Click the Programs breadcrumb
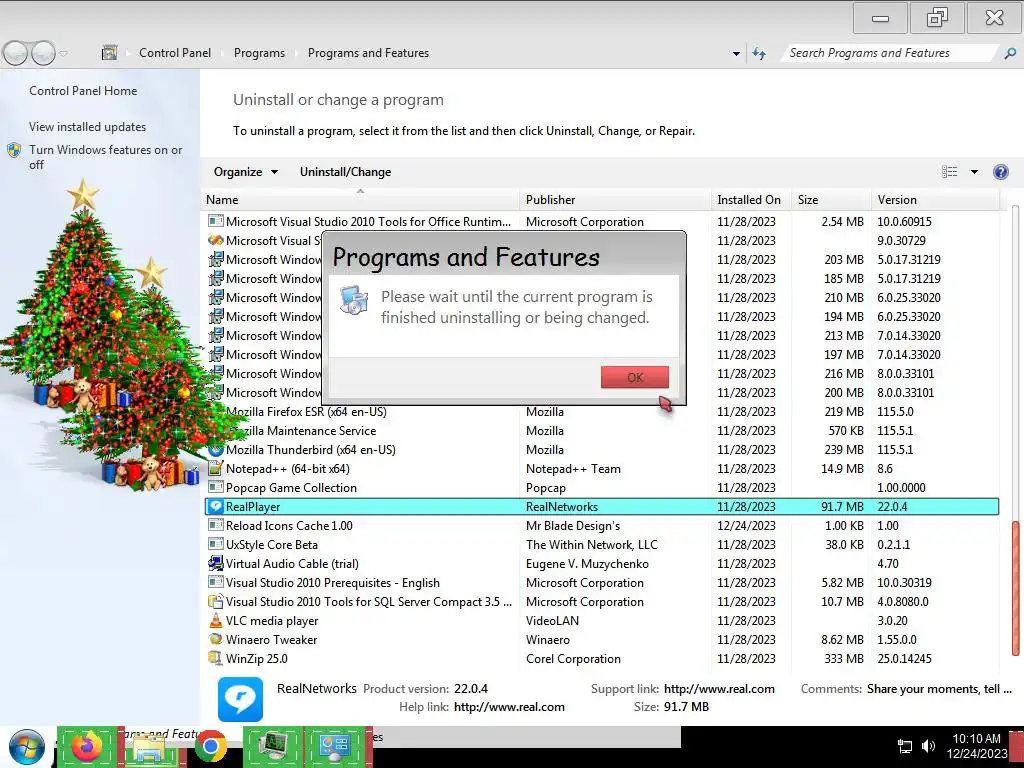1024x768 pixels. click(x=259, y=53)
